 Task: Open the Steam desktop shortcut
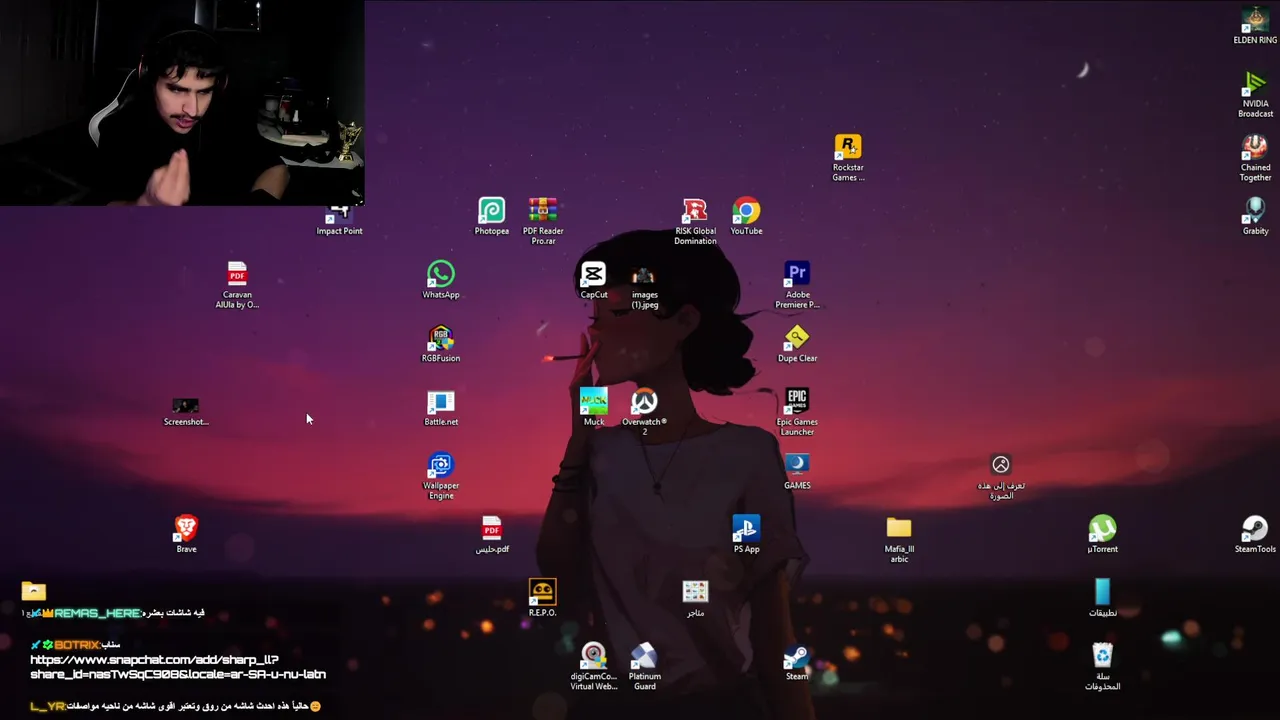click(797, 661)
